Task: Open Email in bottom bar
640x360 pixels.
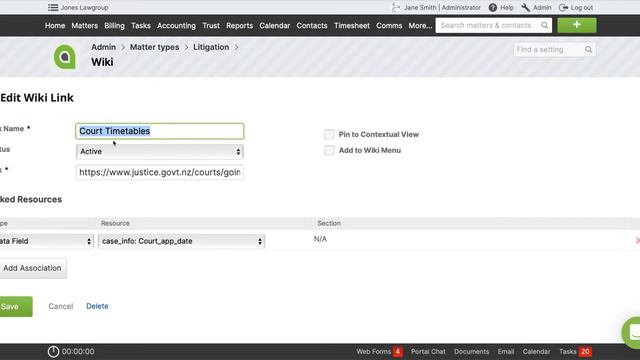Action: [x=506, y=351]
